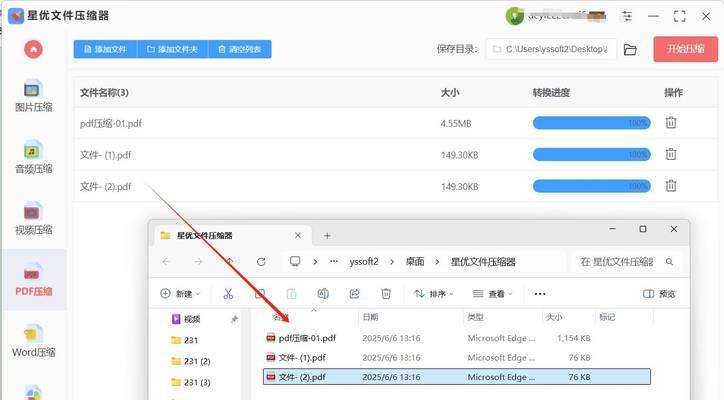Go back in File Explorer
724x400 pixels.
pyautogui.click(x=166, y=262)
